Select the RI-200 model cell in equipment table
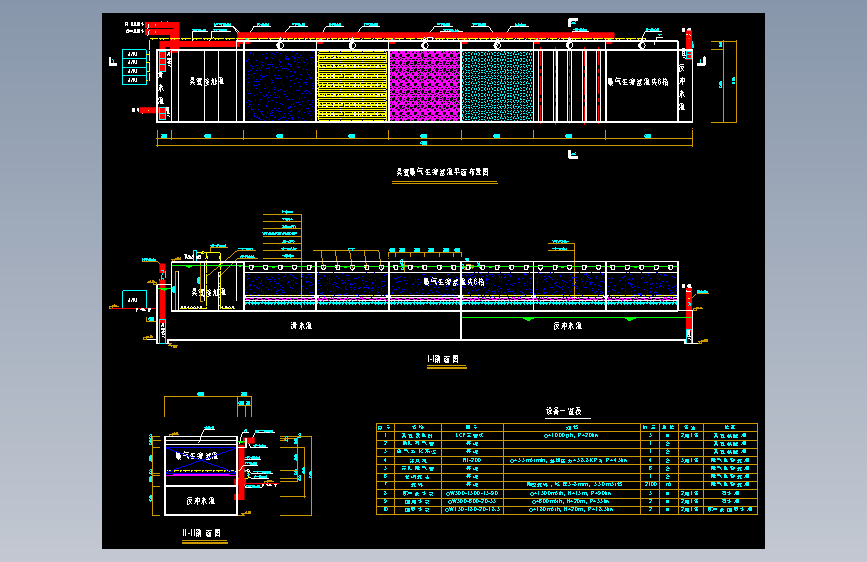This screenshot has width=867, height=562. [x=472, y=460]
